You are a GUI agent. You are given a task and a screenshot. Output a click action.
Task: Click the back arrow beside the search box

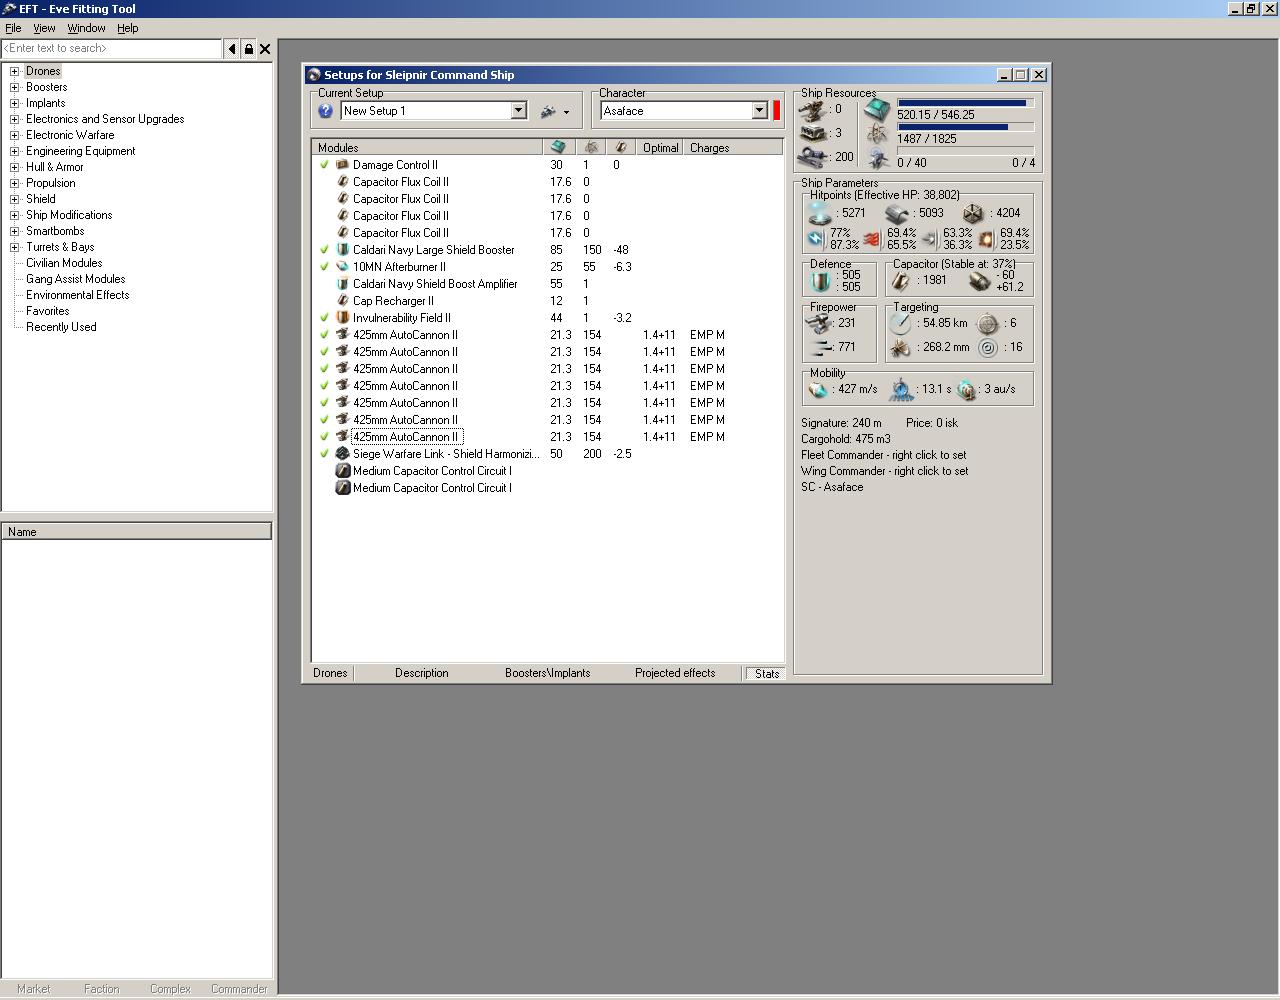[x=232, y=48]
